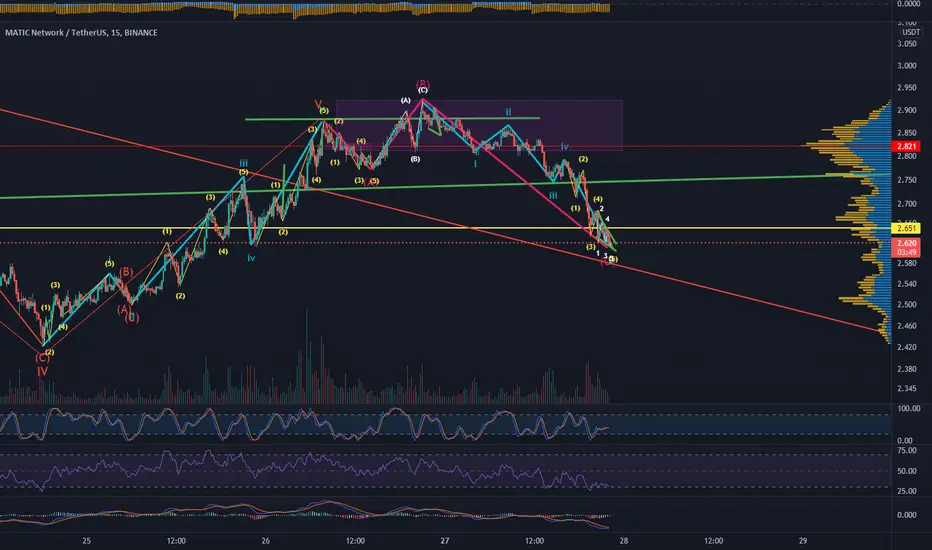The height and width of the screenshot is (550, 932).
Task: Click the 03:49 candle countdown timer
Action: 906,252
